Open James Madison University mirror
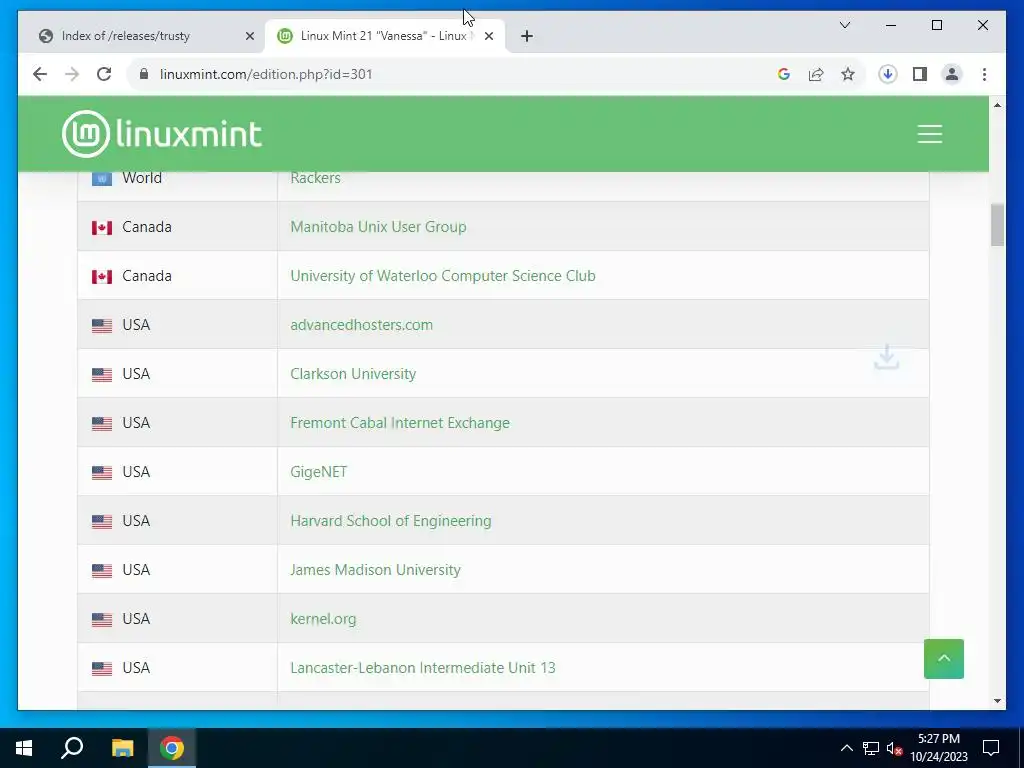Screen dimensions: 1024x768 376,569
